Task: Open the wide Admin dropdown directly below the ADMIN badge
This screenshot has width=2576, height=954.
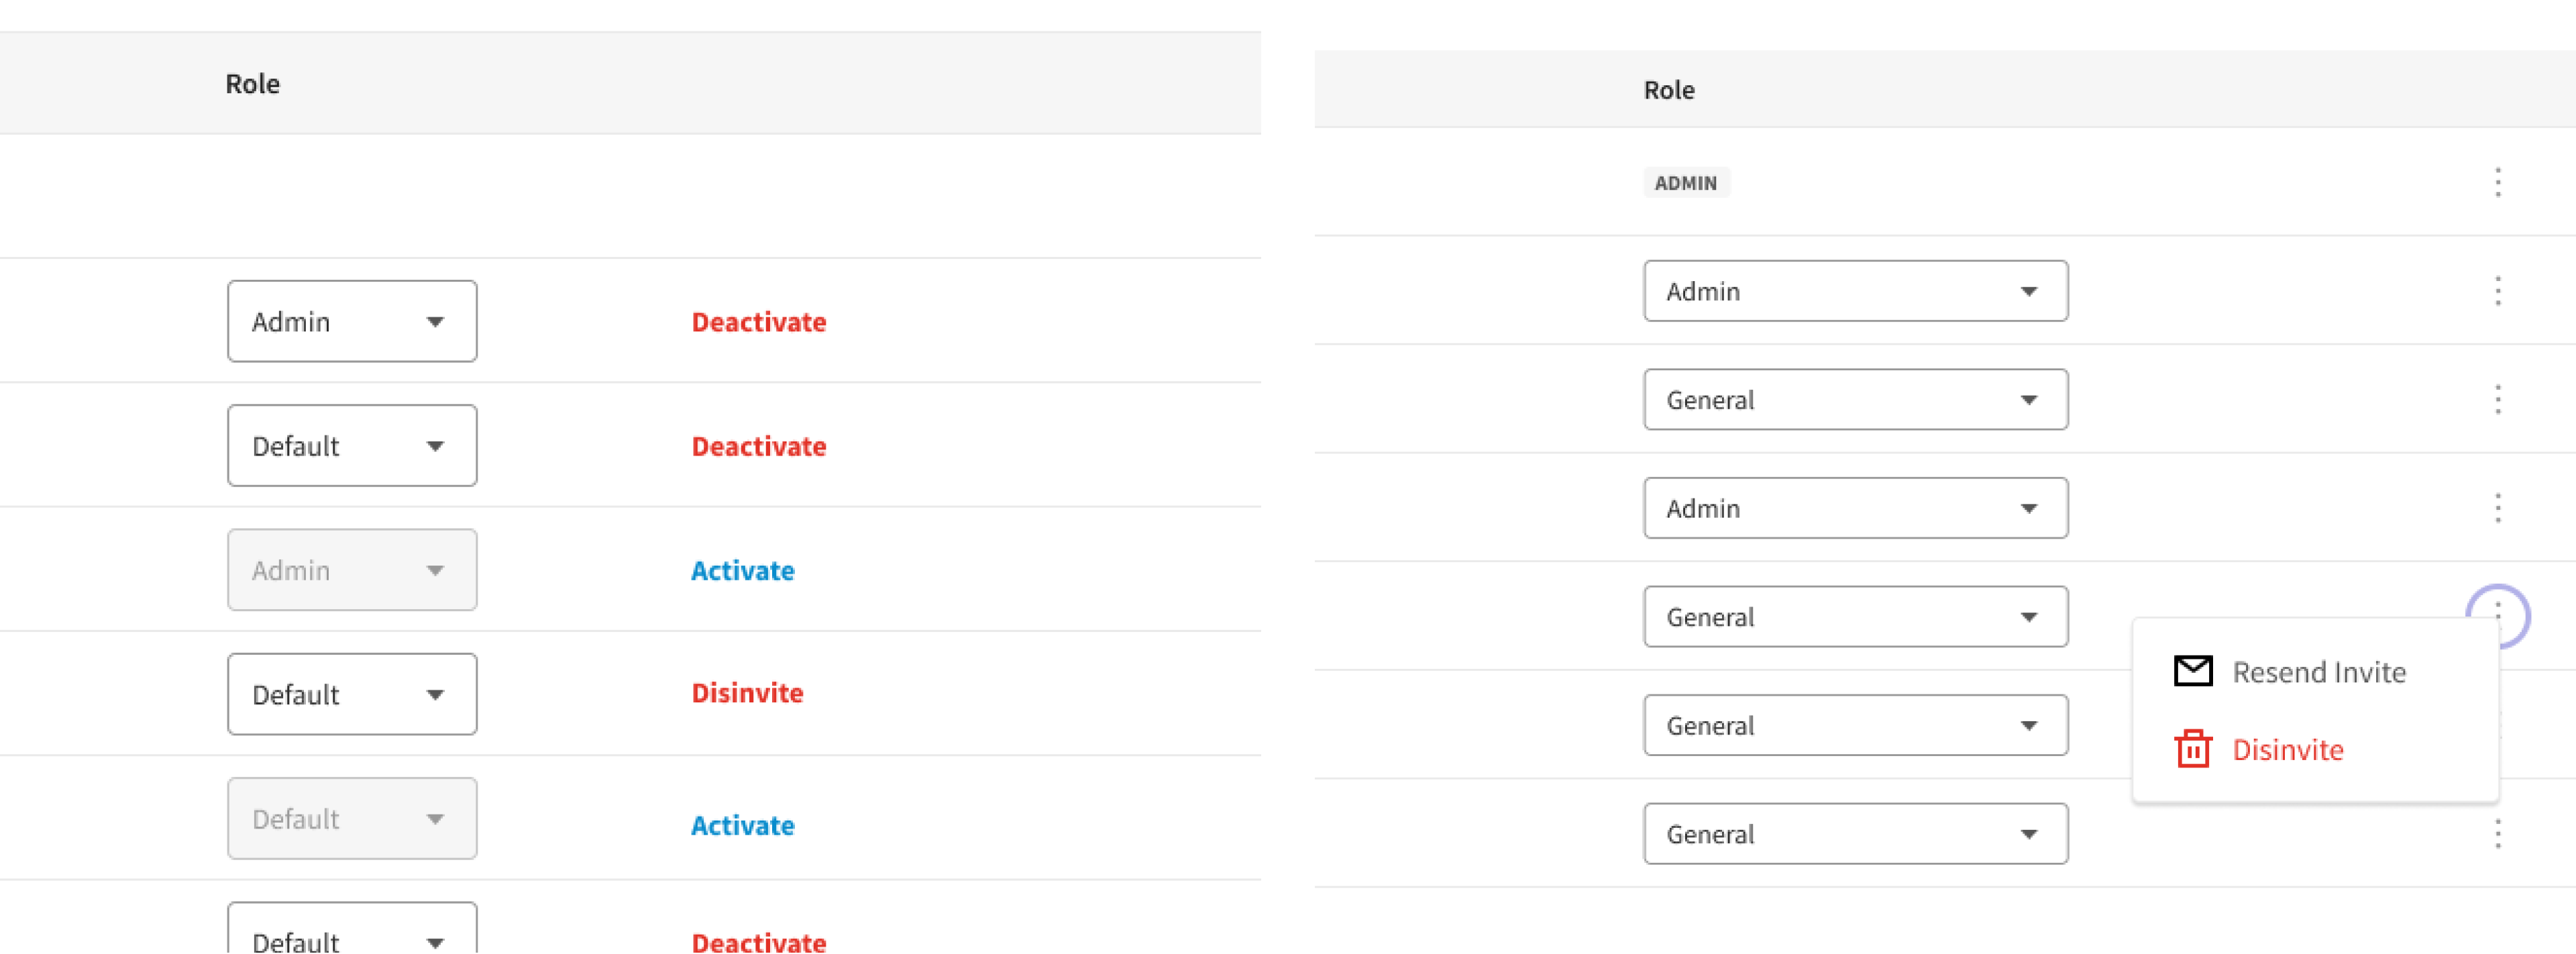Action: coord(1855,291)
